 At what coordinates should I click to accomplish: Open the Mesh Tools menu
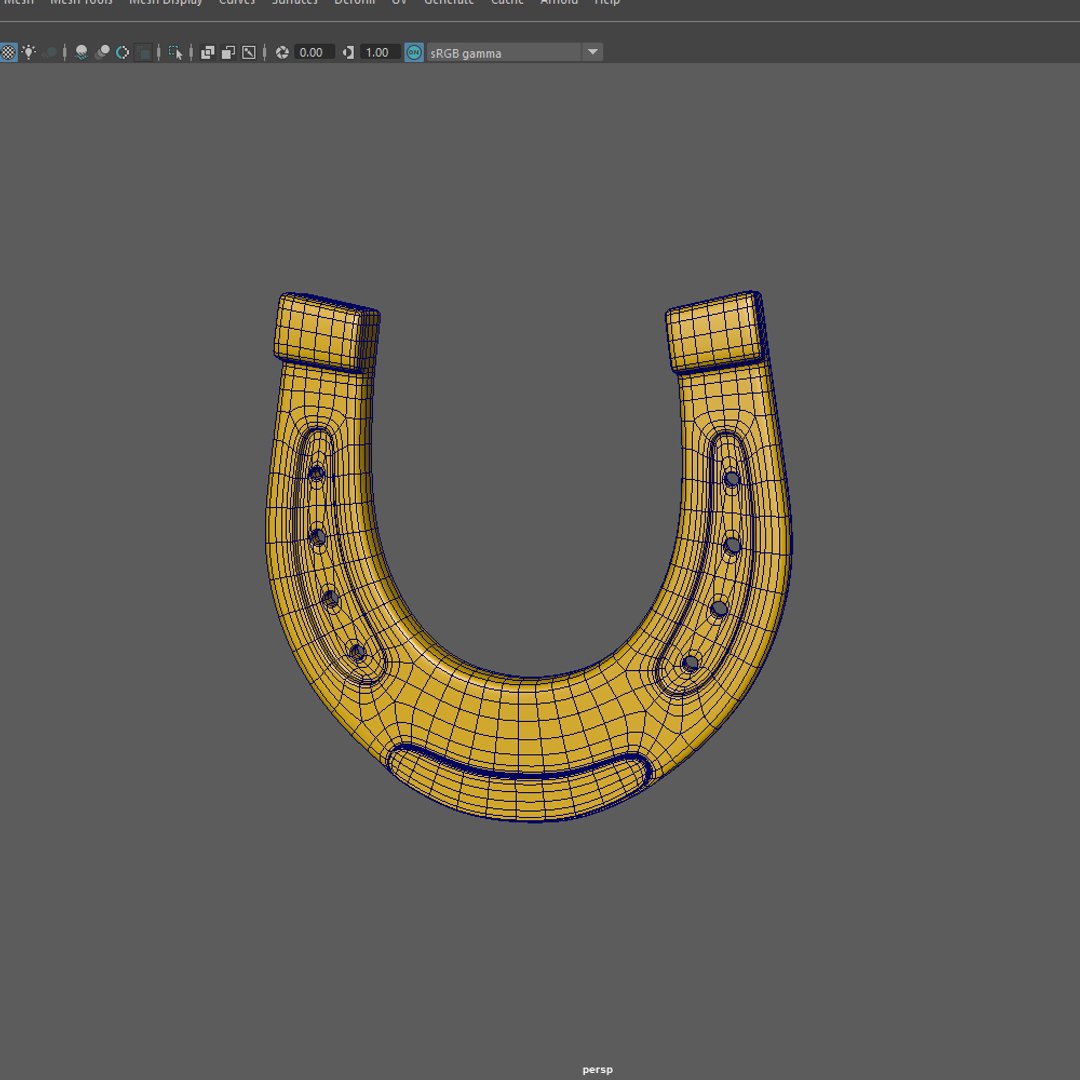click(x=81, y=2)
